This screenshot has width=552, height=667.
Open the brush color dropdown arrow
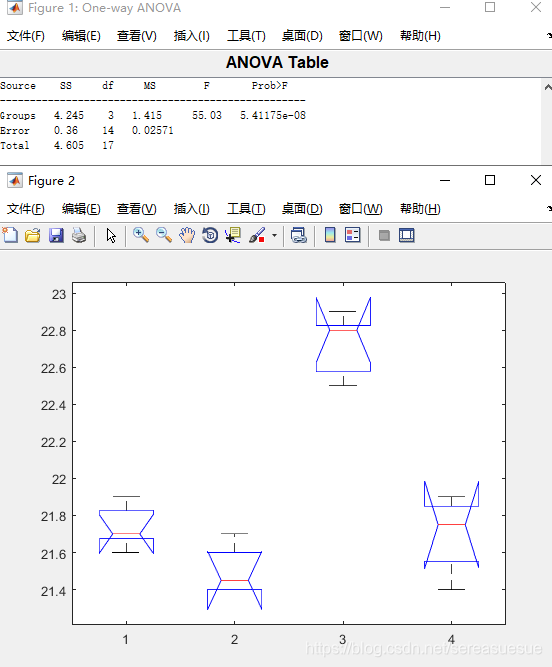(x=274, y=235)
